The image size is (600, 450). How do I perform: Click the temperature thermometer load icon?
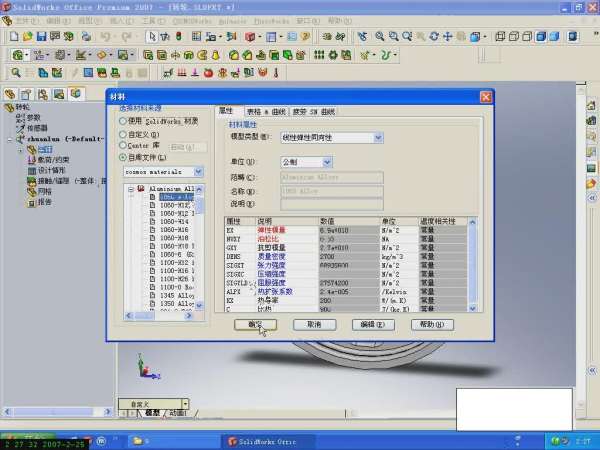276,72
